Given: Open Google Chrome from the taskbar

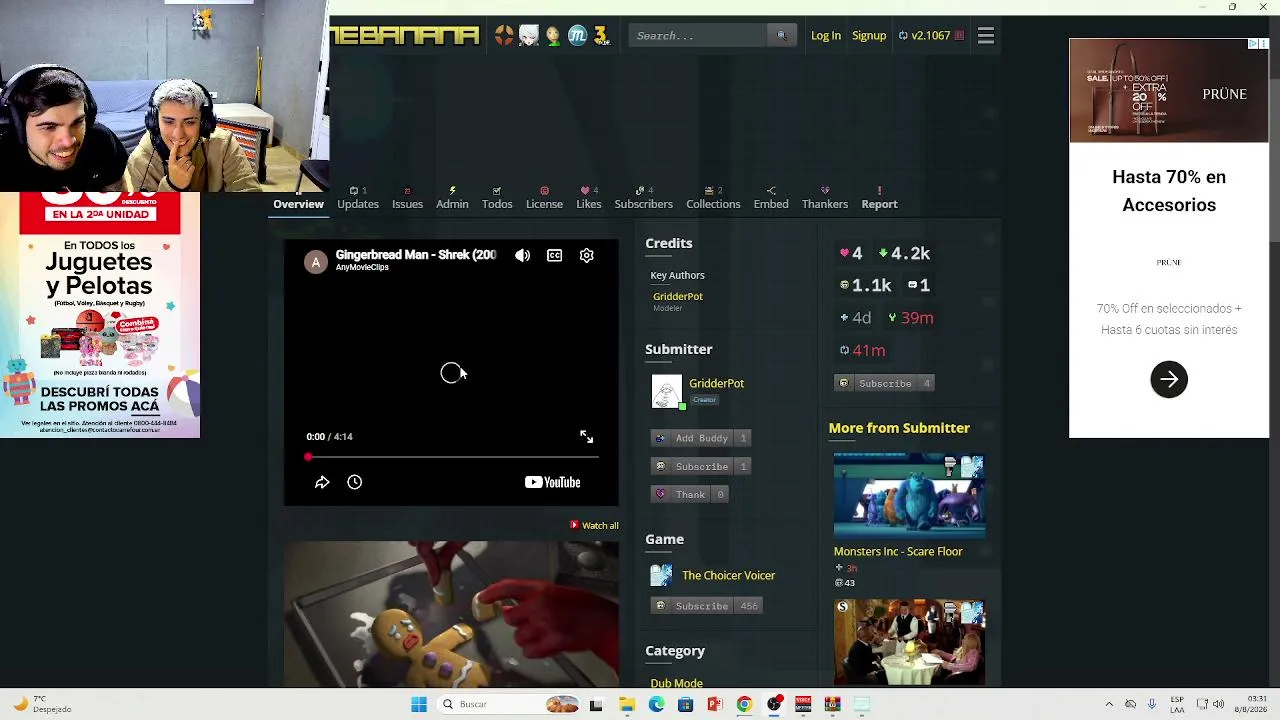Looking at the screenshot, I should tap(744, 704).
